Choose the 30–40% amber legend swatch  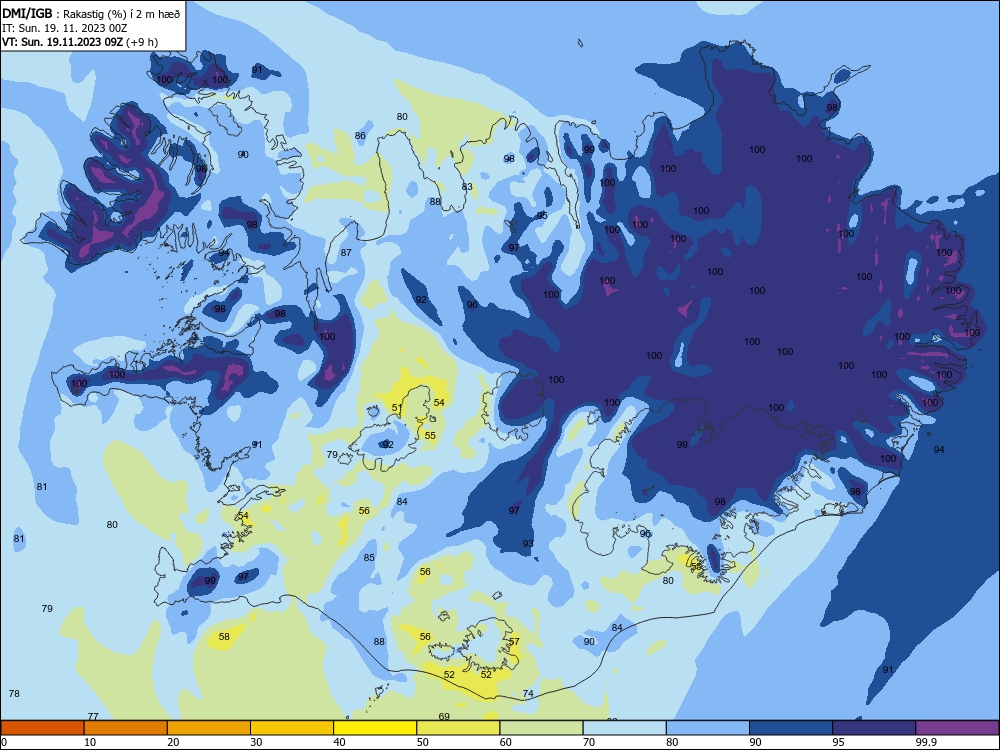pos(292,728)
